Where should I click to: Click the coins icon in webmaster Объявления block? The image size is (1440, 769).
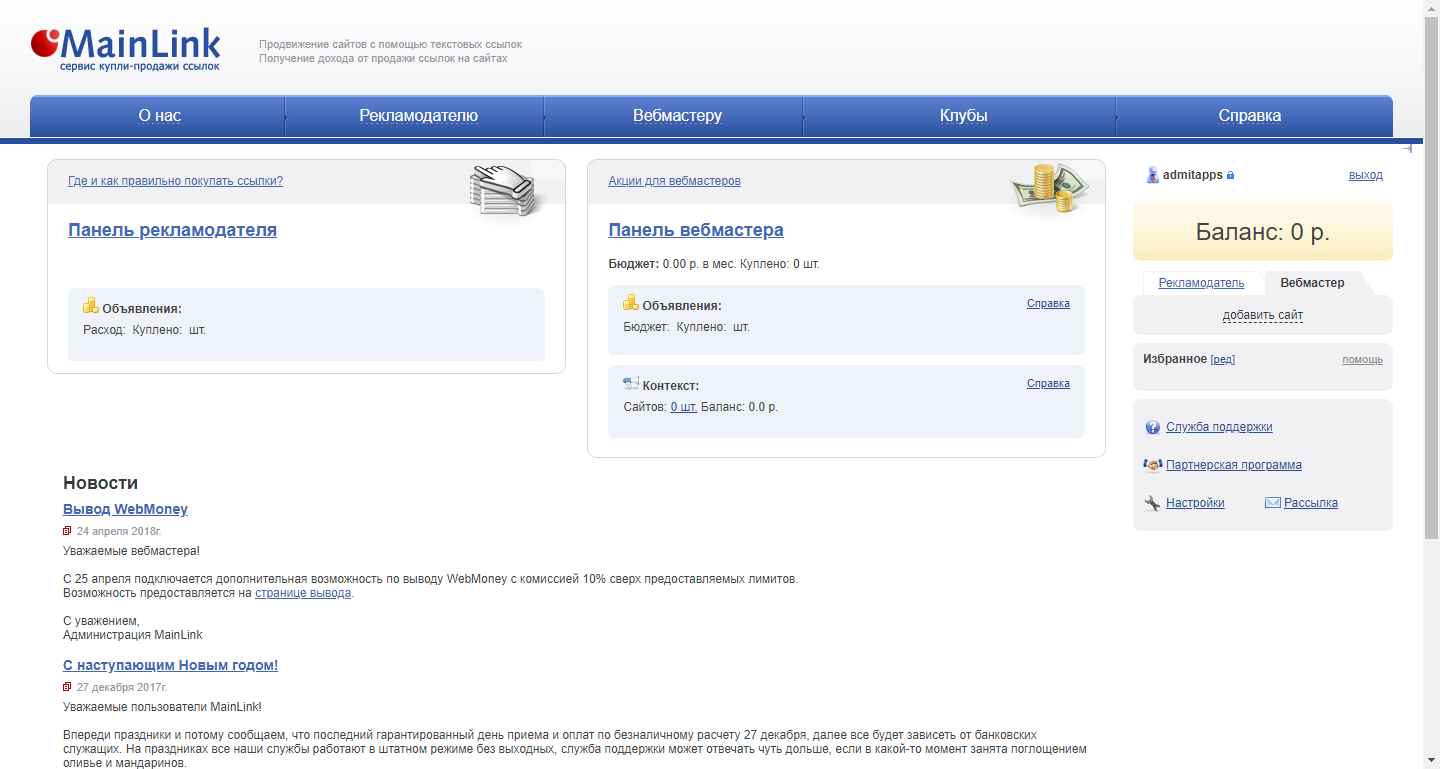[631, 303]
